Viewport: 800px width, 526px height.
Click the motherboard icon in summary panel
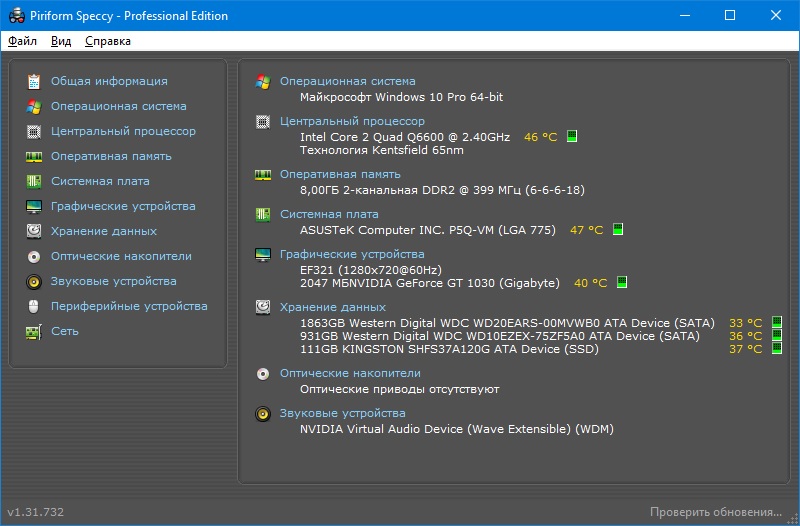[x=263, y=215]
